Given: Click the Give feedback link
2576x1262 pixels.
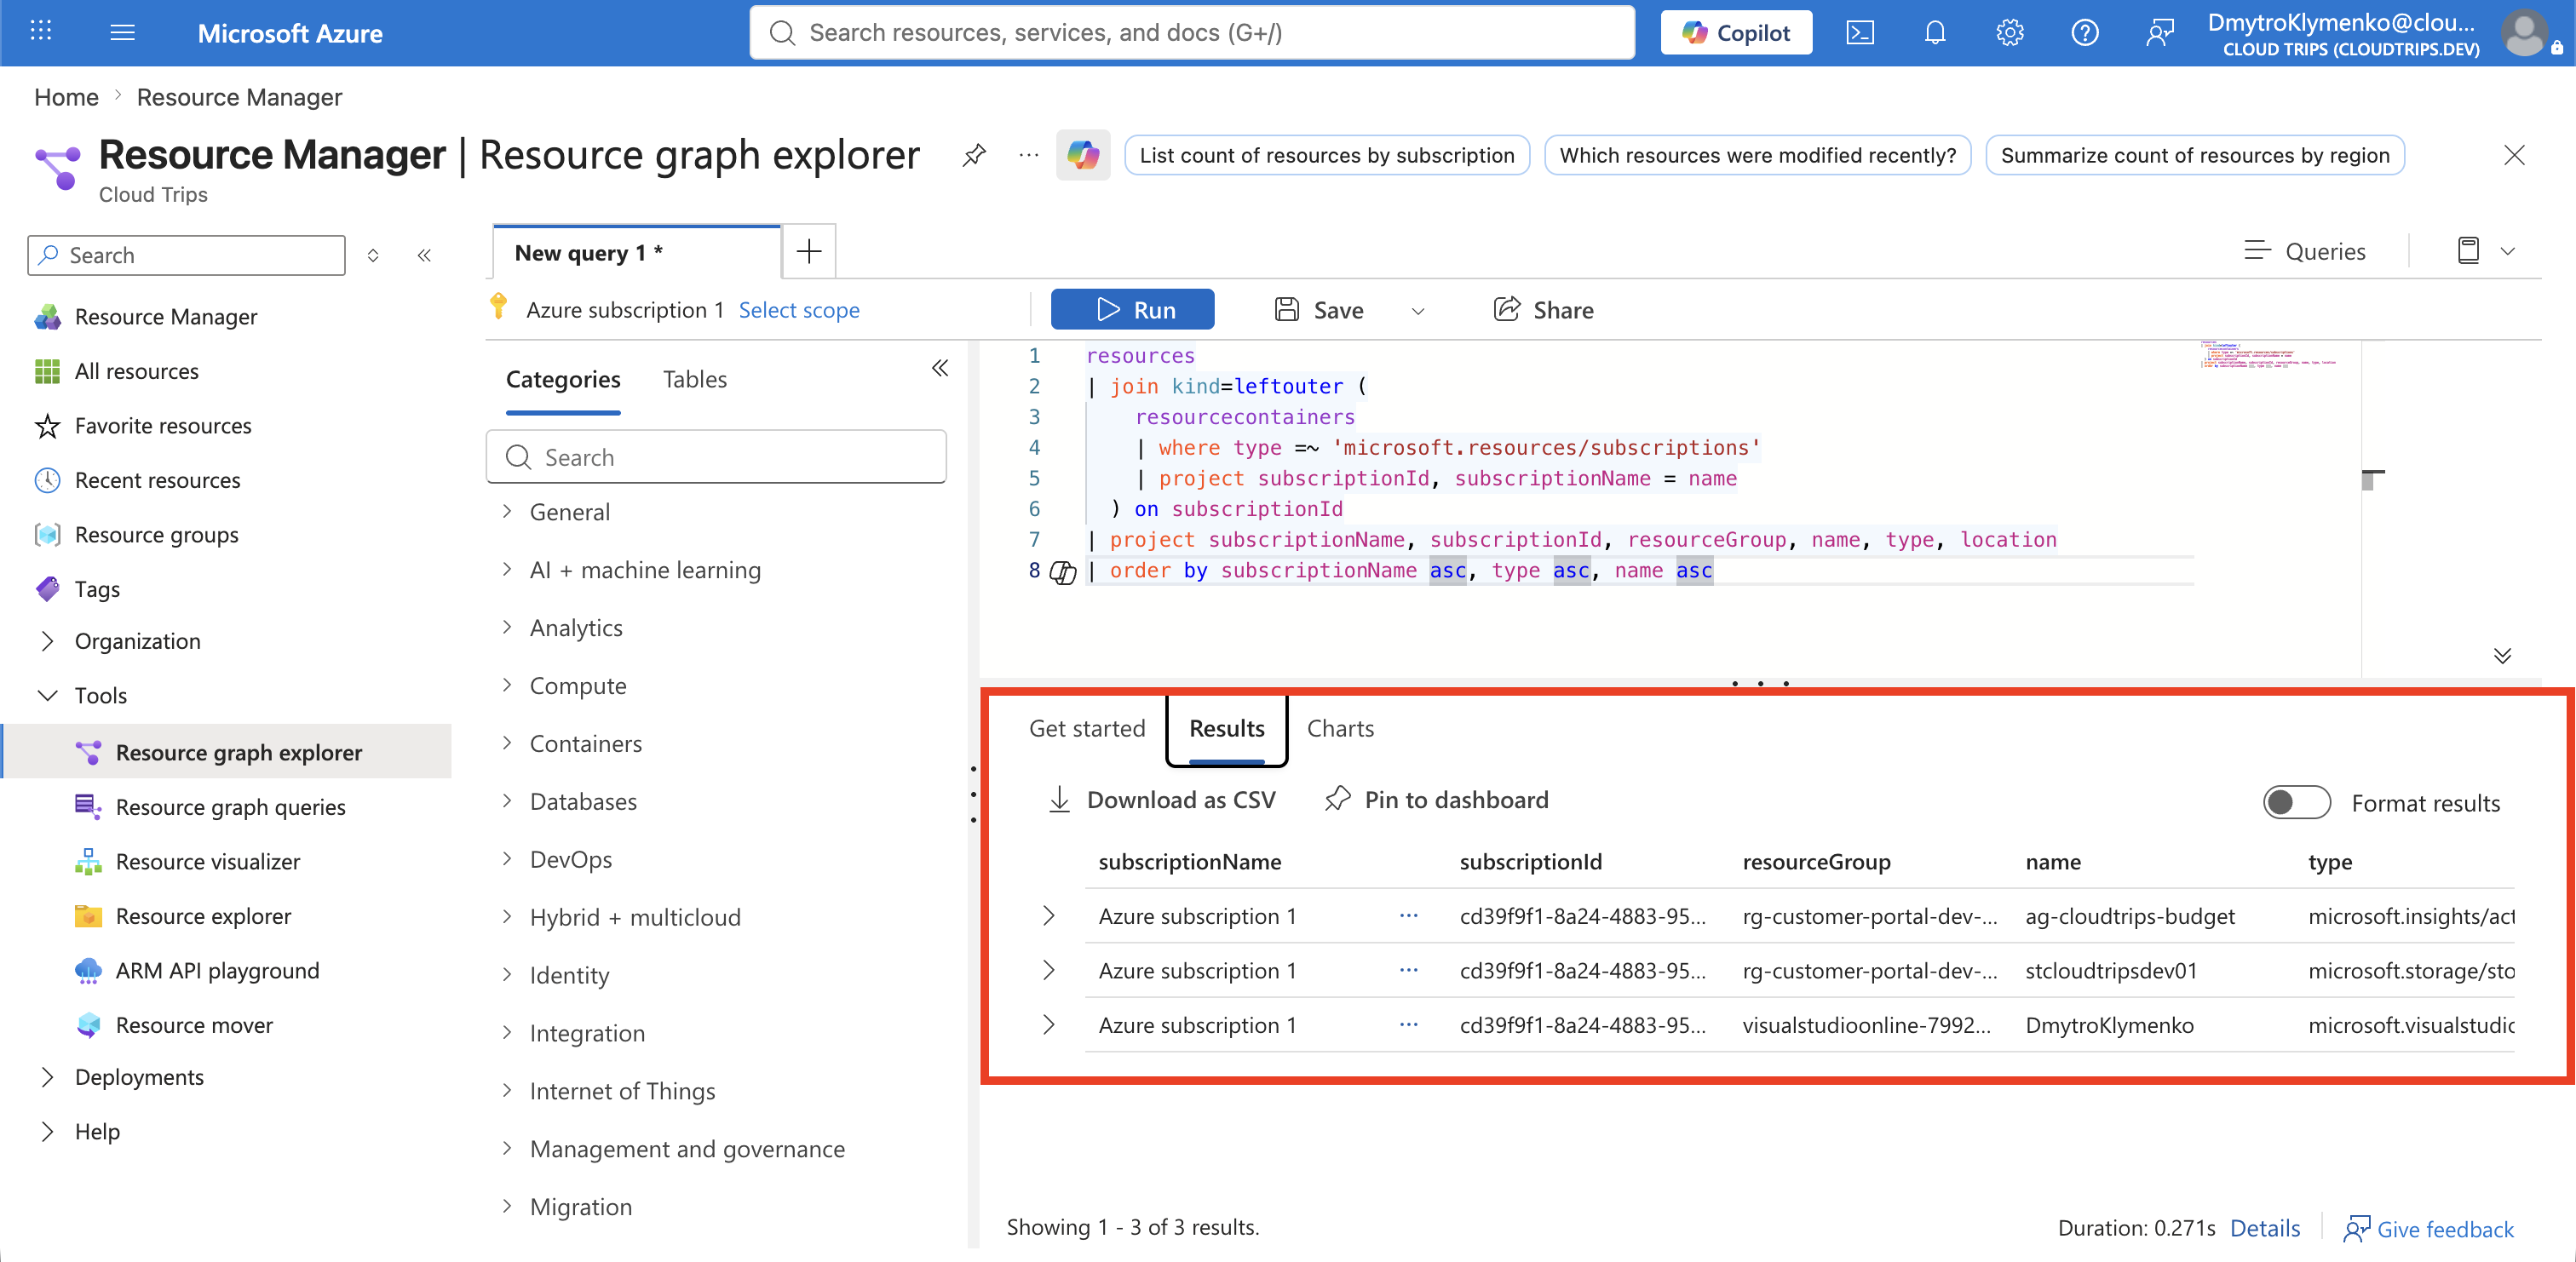Looking at the screenshot, I should coord(2428,1228).
